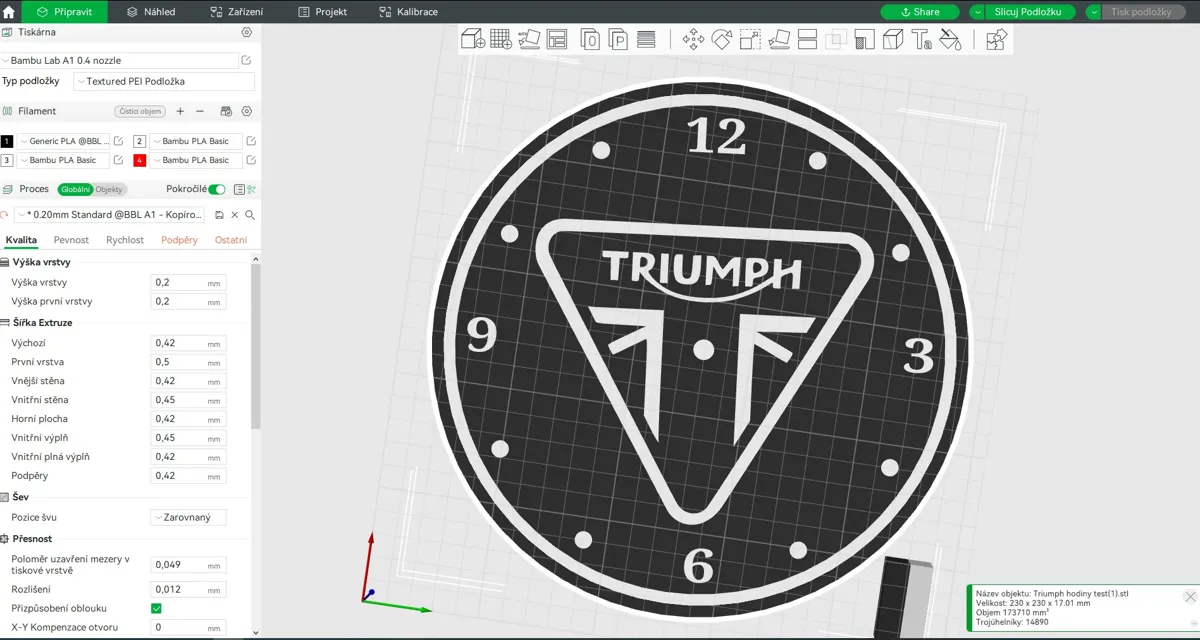Switch to the Připravit tab

click(65, 12)
